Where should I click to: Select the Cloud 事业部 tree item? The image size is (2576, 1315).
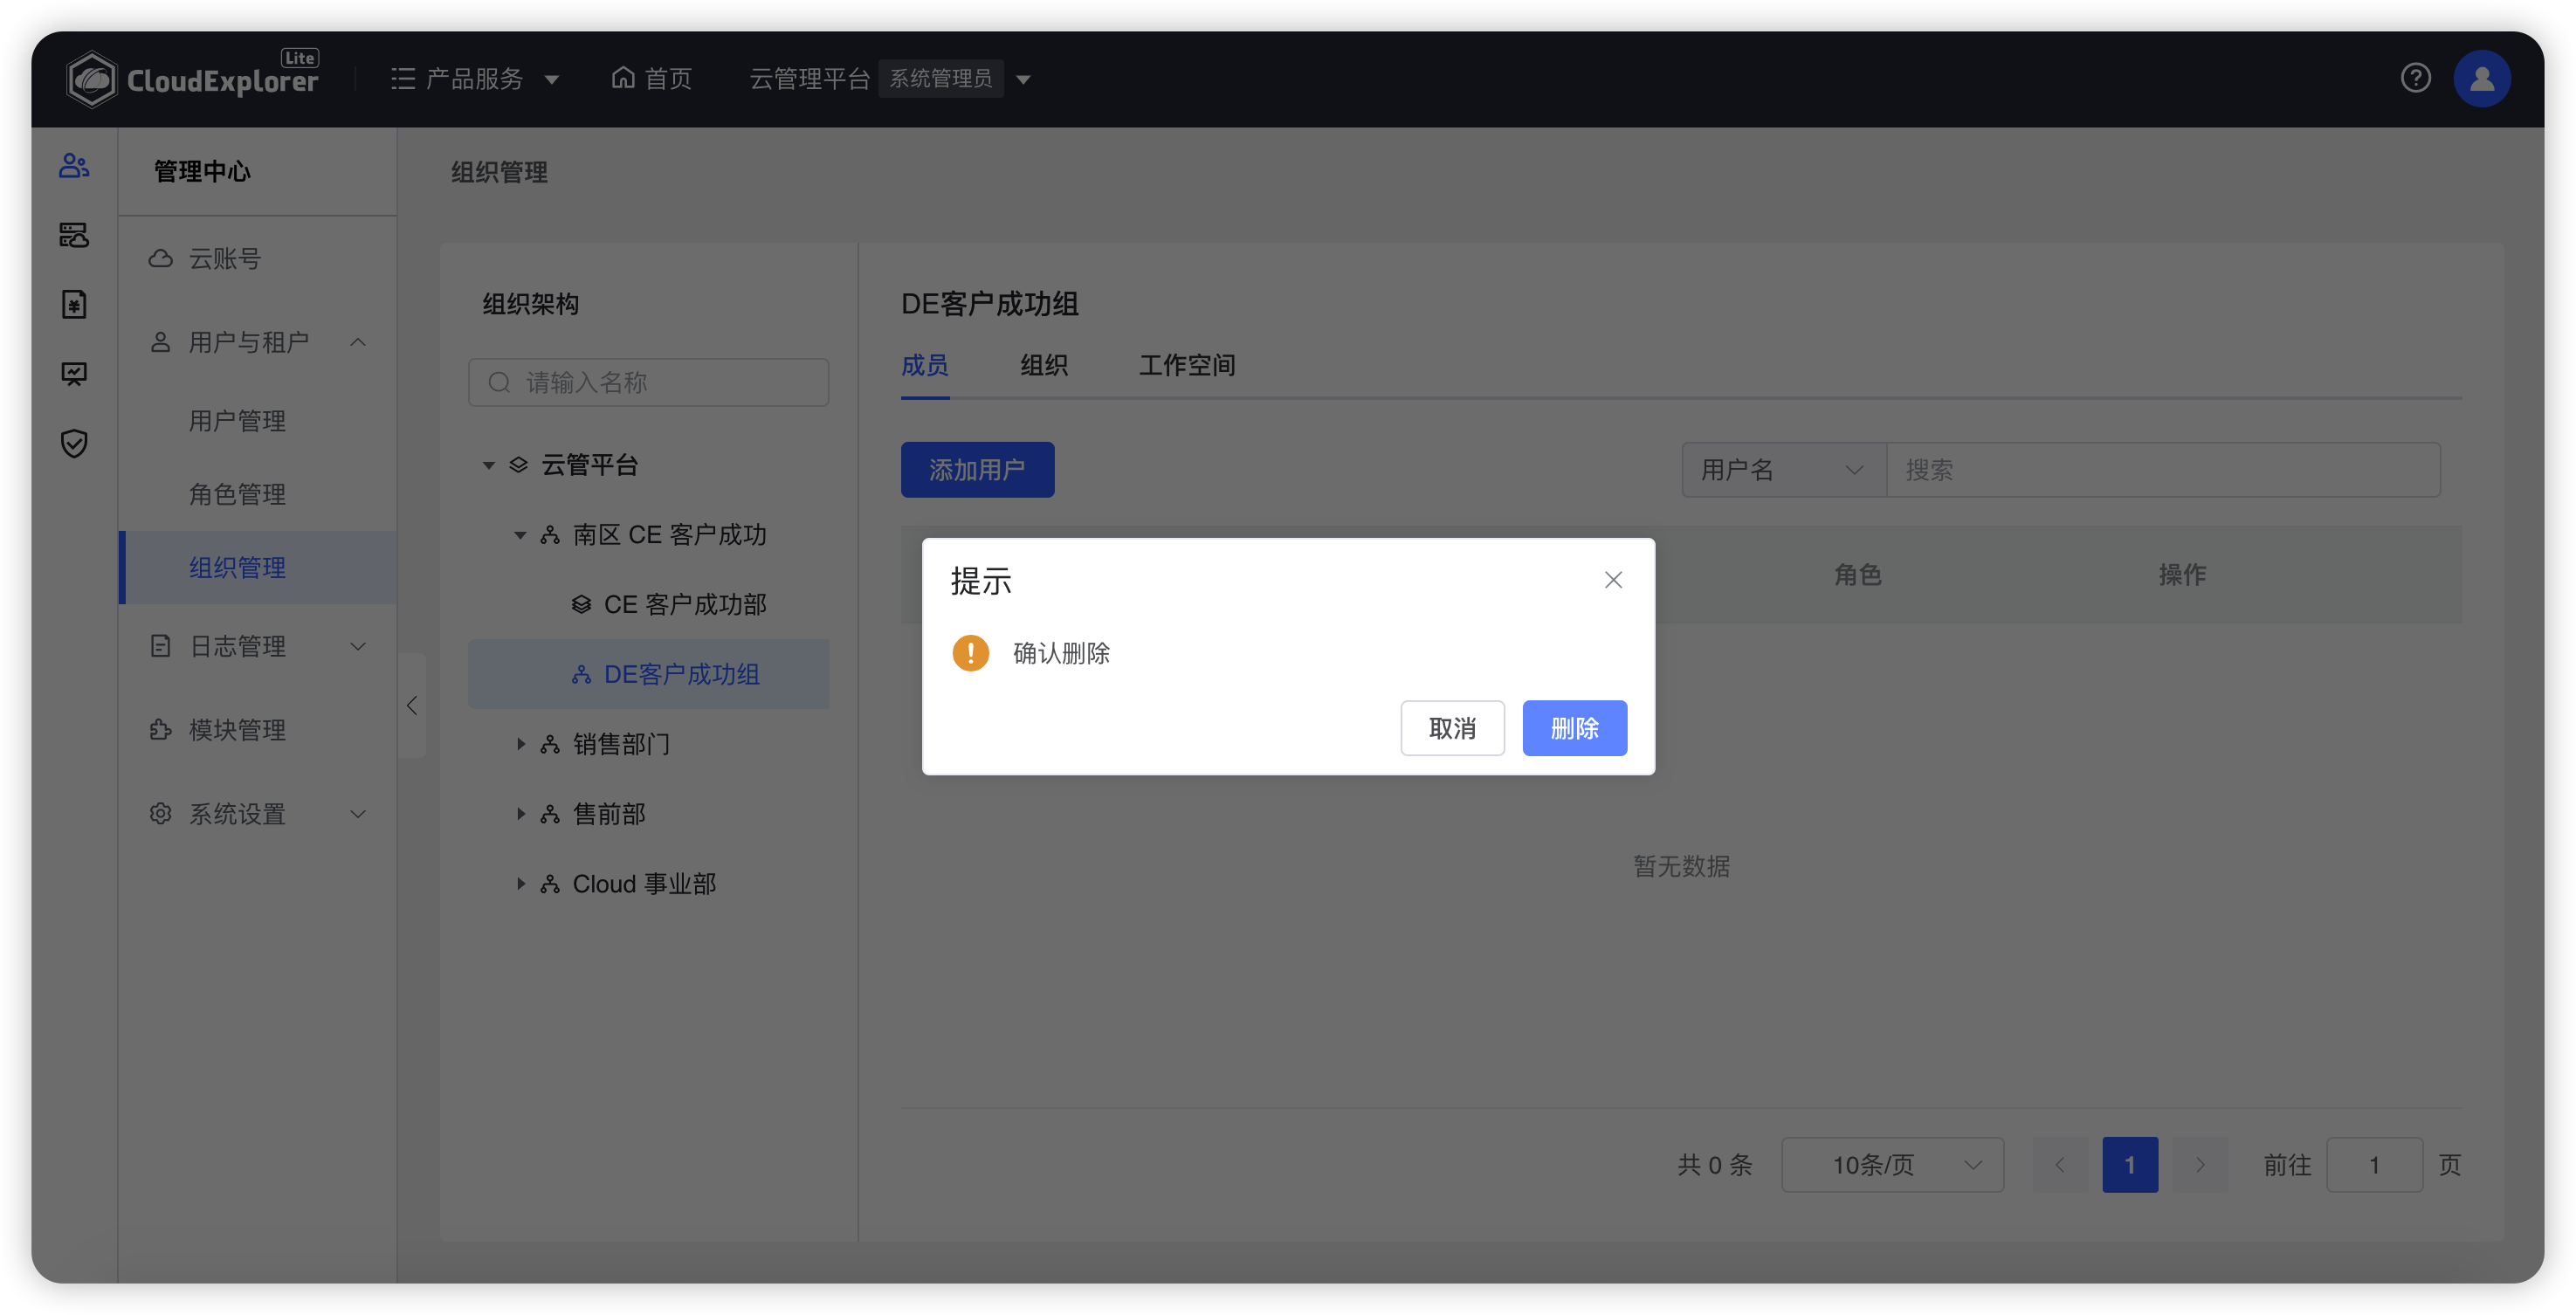tap(648, 883)
